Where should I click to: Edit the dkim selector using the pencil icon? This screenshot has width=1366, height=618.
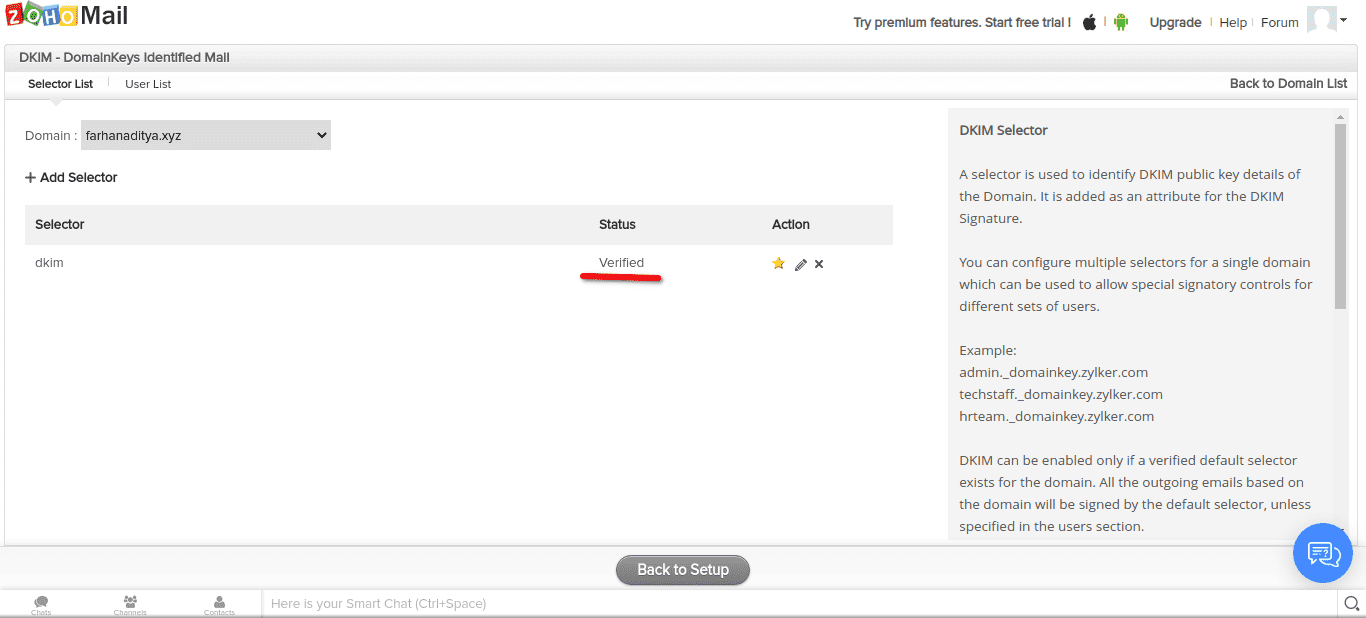pyautogui.click(x=799, y=263)
